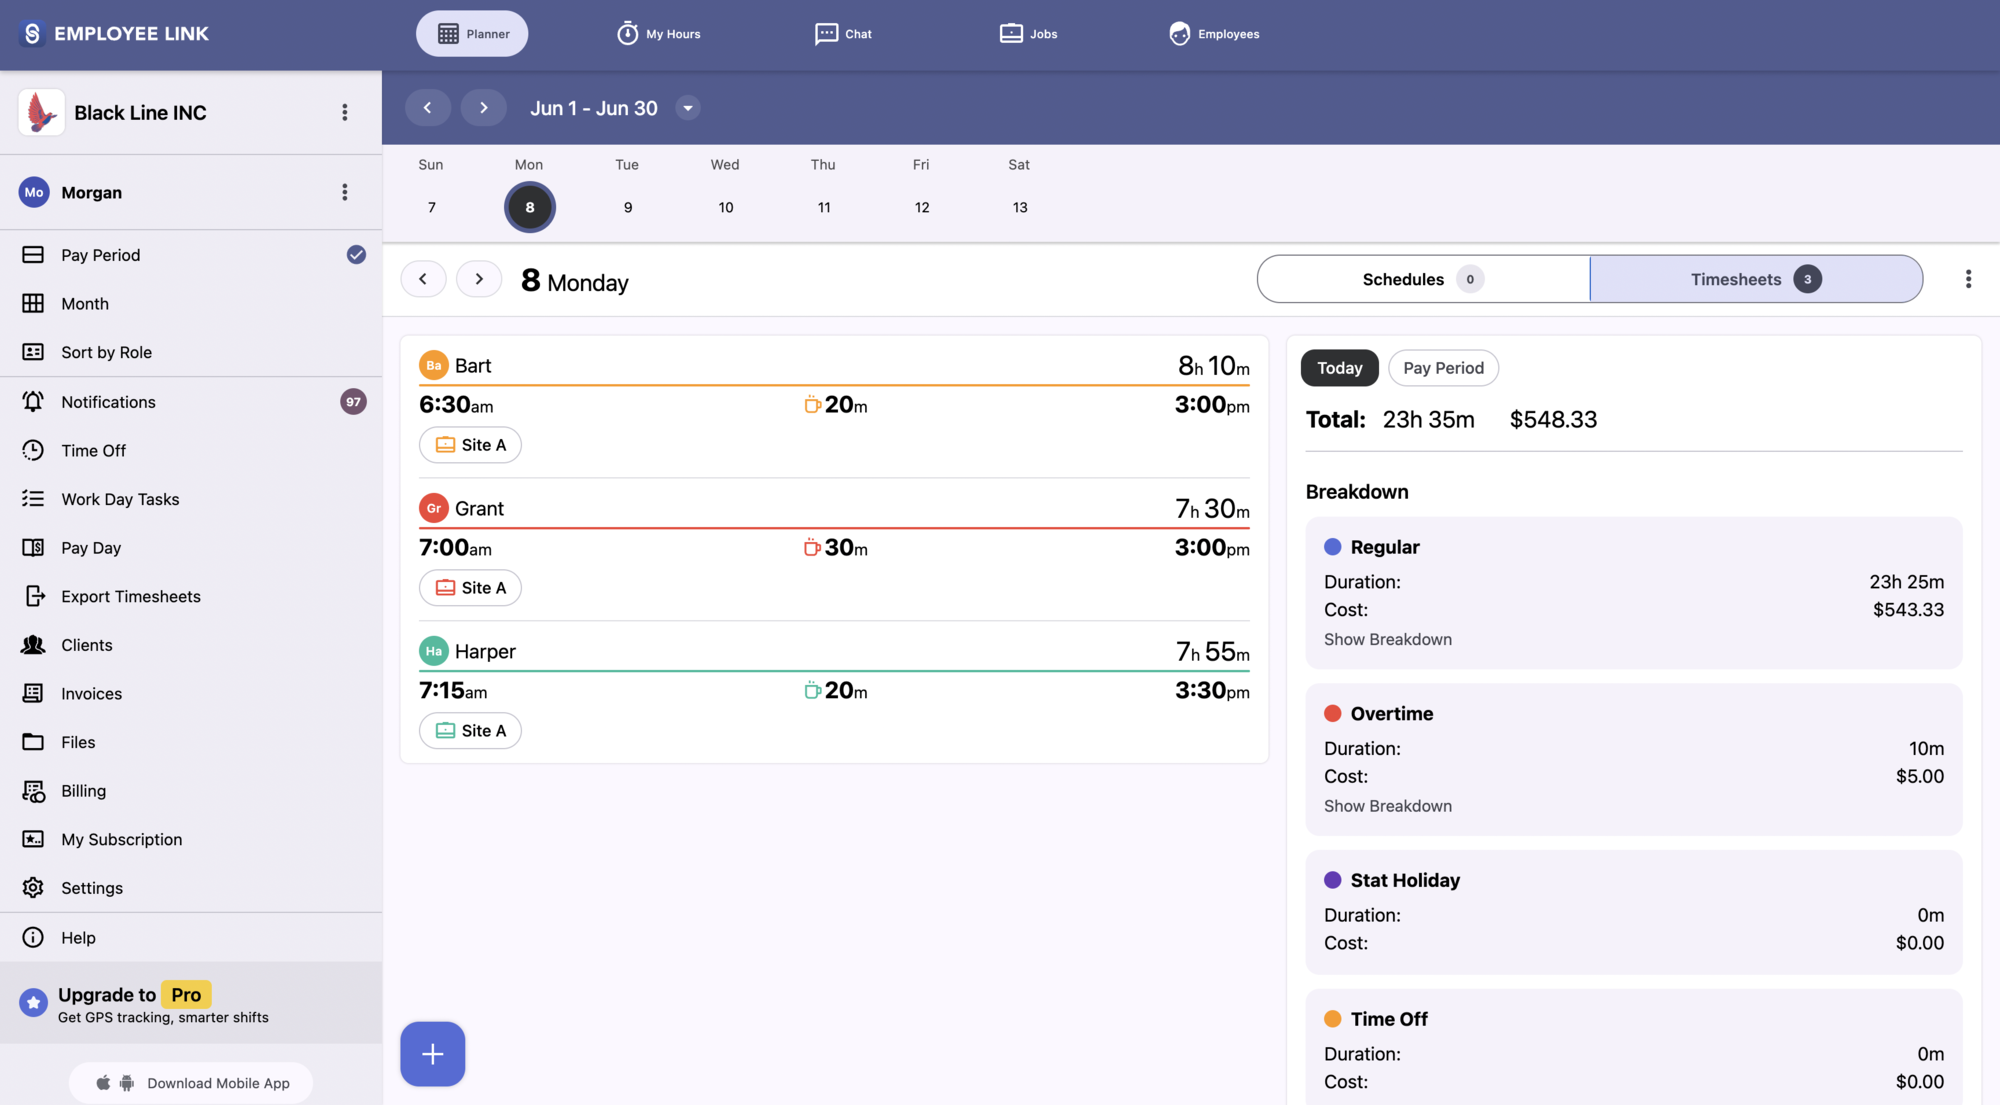Image resolution: width=2000 pixels, height=1105 pixels.
Task: Select Tuesday 9 in the week strip
Action: point(628,207)
